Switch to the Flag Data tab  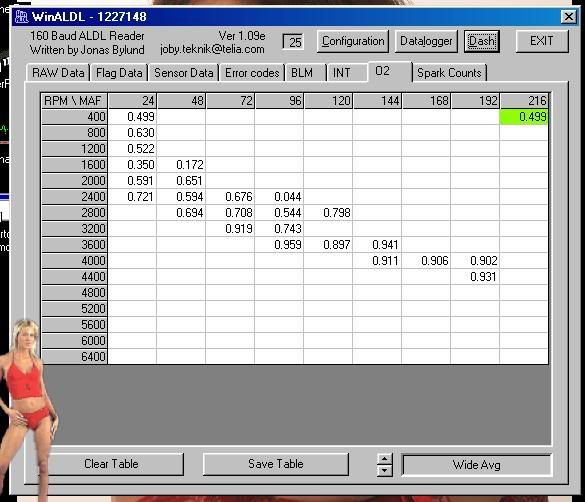tap(119, 73)
